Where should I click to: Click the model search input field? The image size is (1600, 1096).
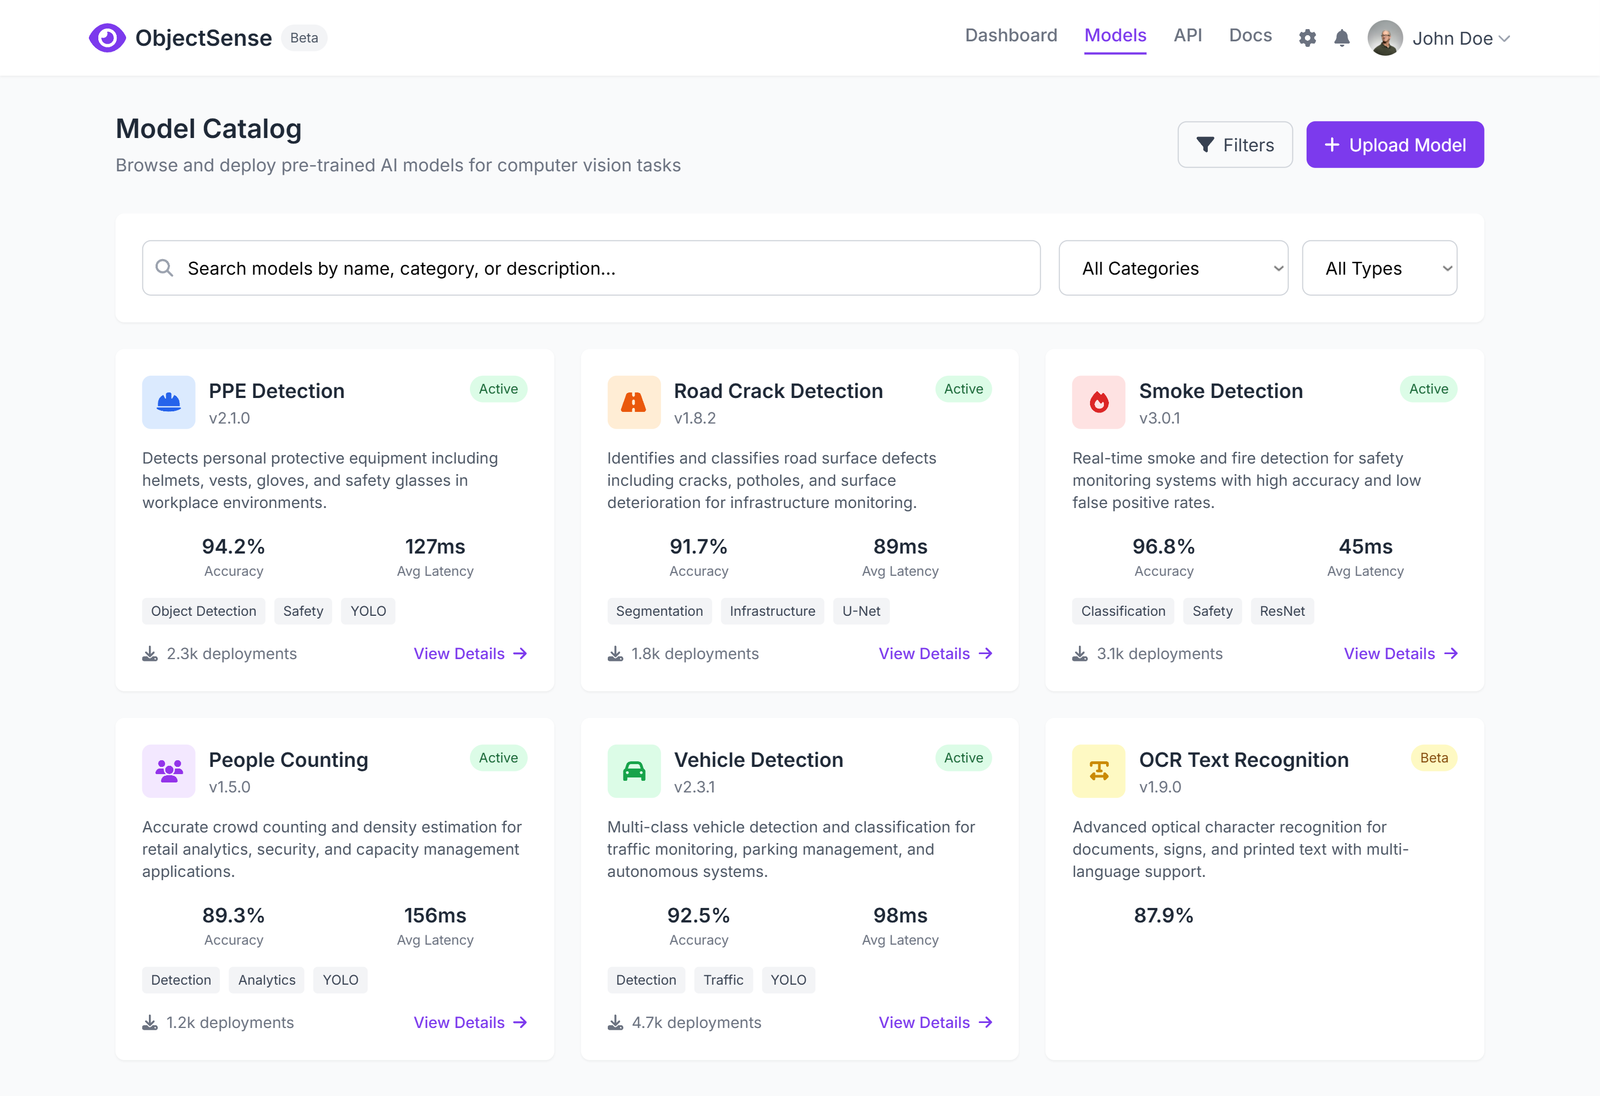590,268
